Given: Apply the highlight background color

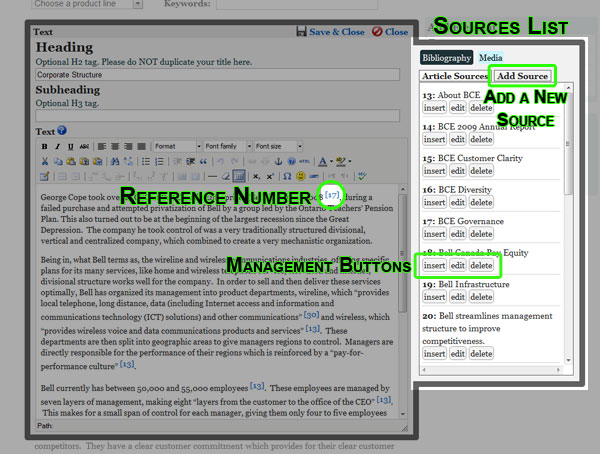Looking at the screenshot, I should pyautogui.click(x=340, y=161).
